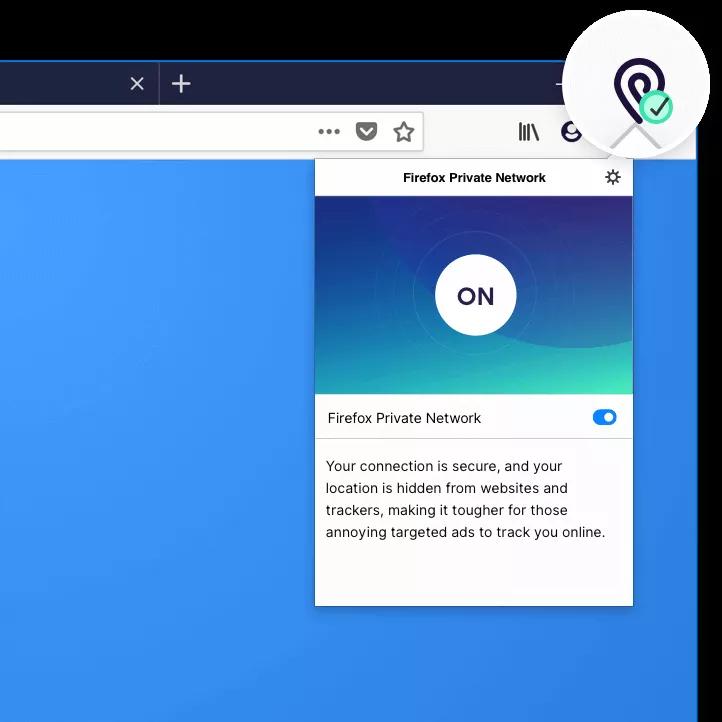Close the current browser tab
Viewport: 722px width, 722px height.
click(137, 84)
